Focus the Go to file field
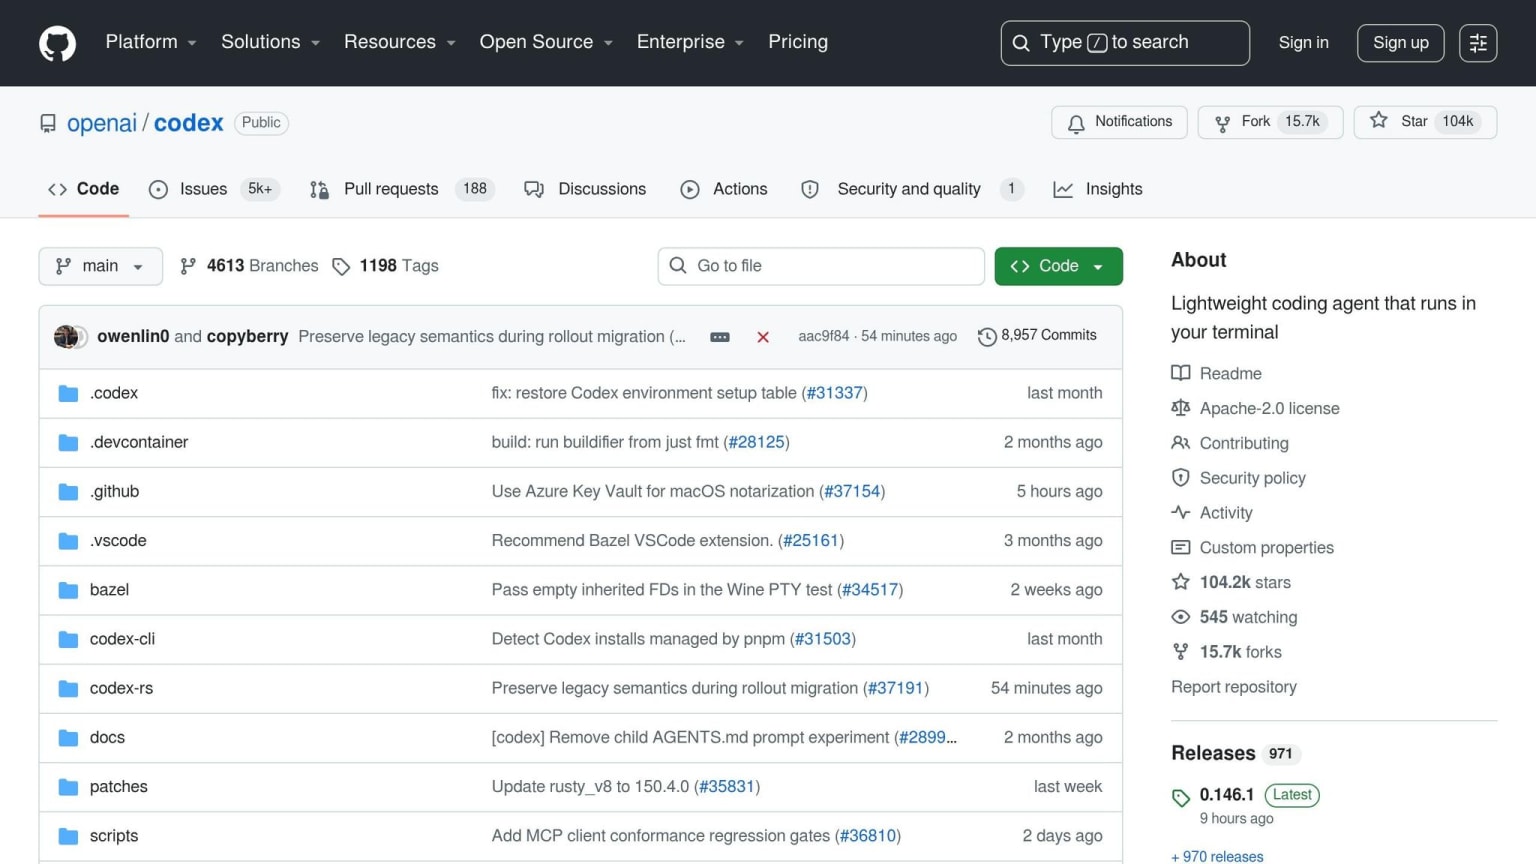The height and width of the screenshot is (864, 1536). click(x=821, y=266)
